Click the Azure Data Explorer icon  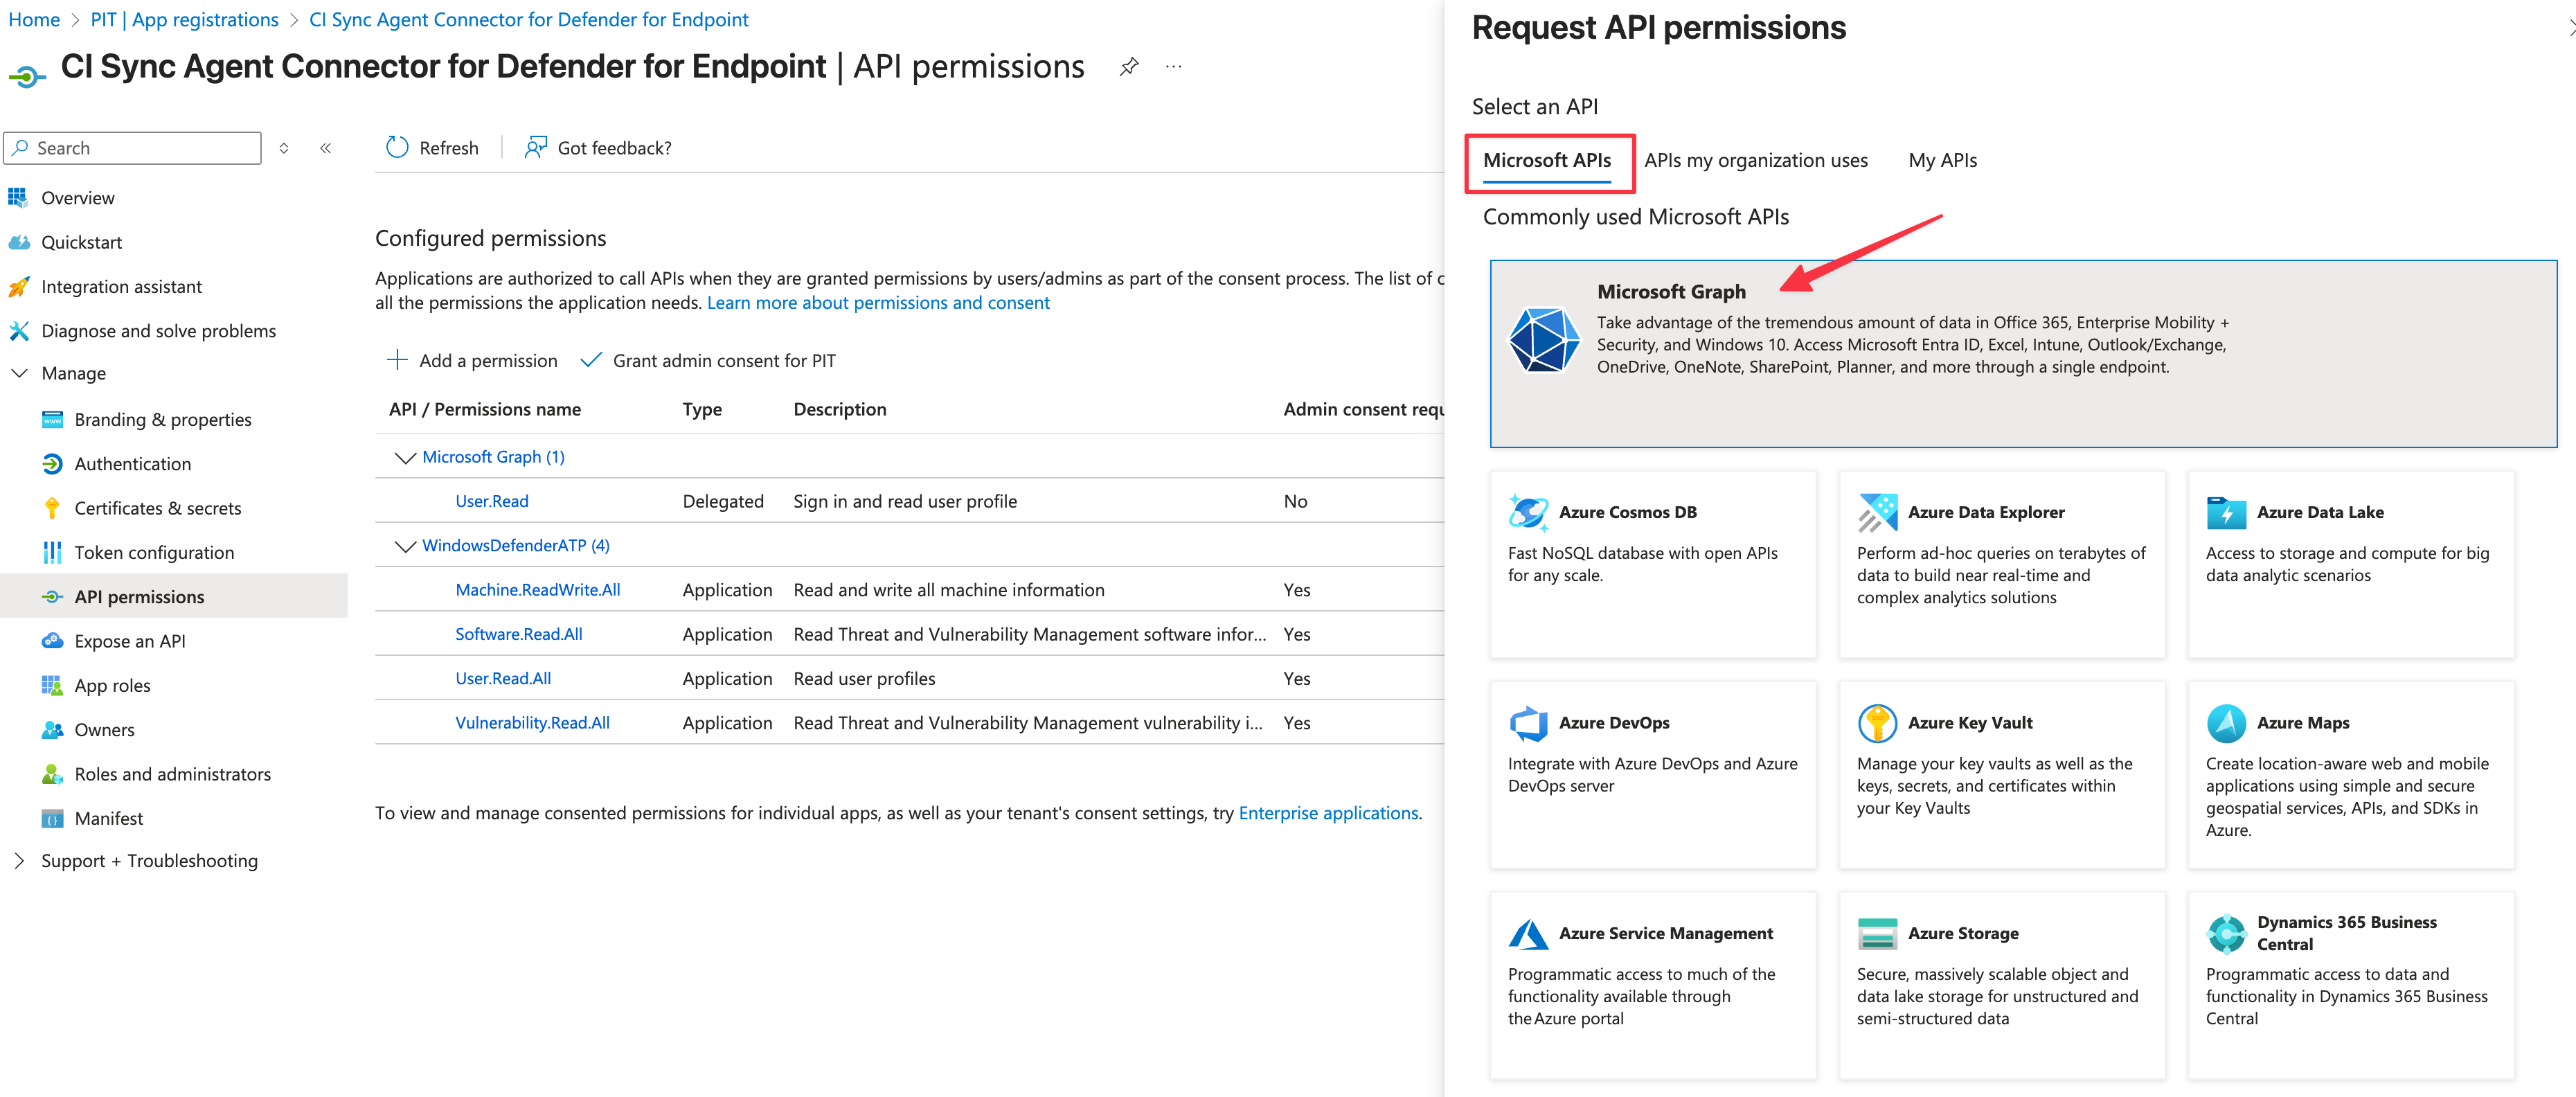[x=1877, y=512]
